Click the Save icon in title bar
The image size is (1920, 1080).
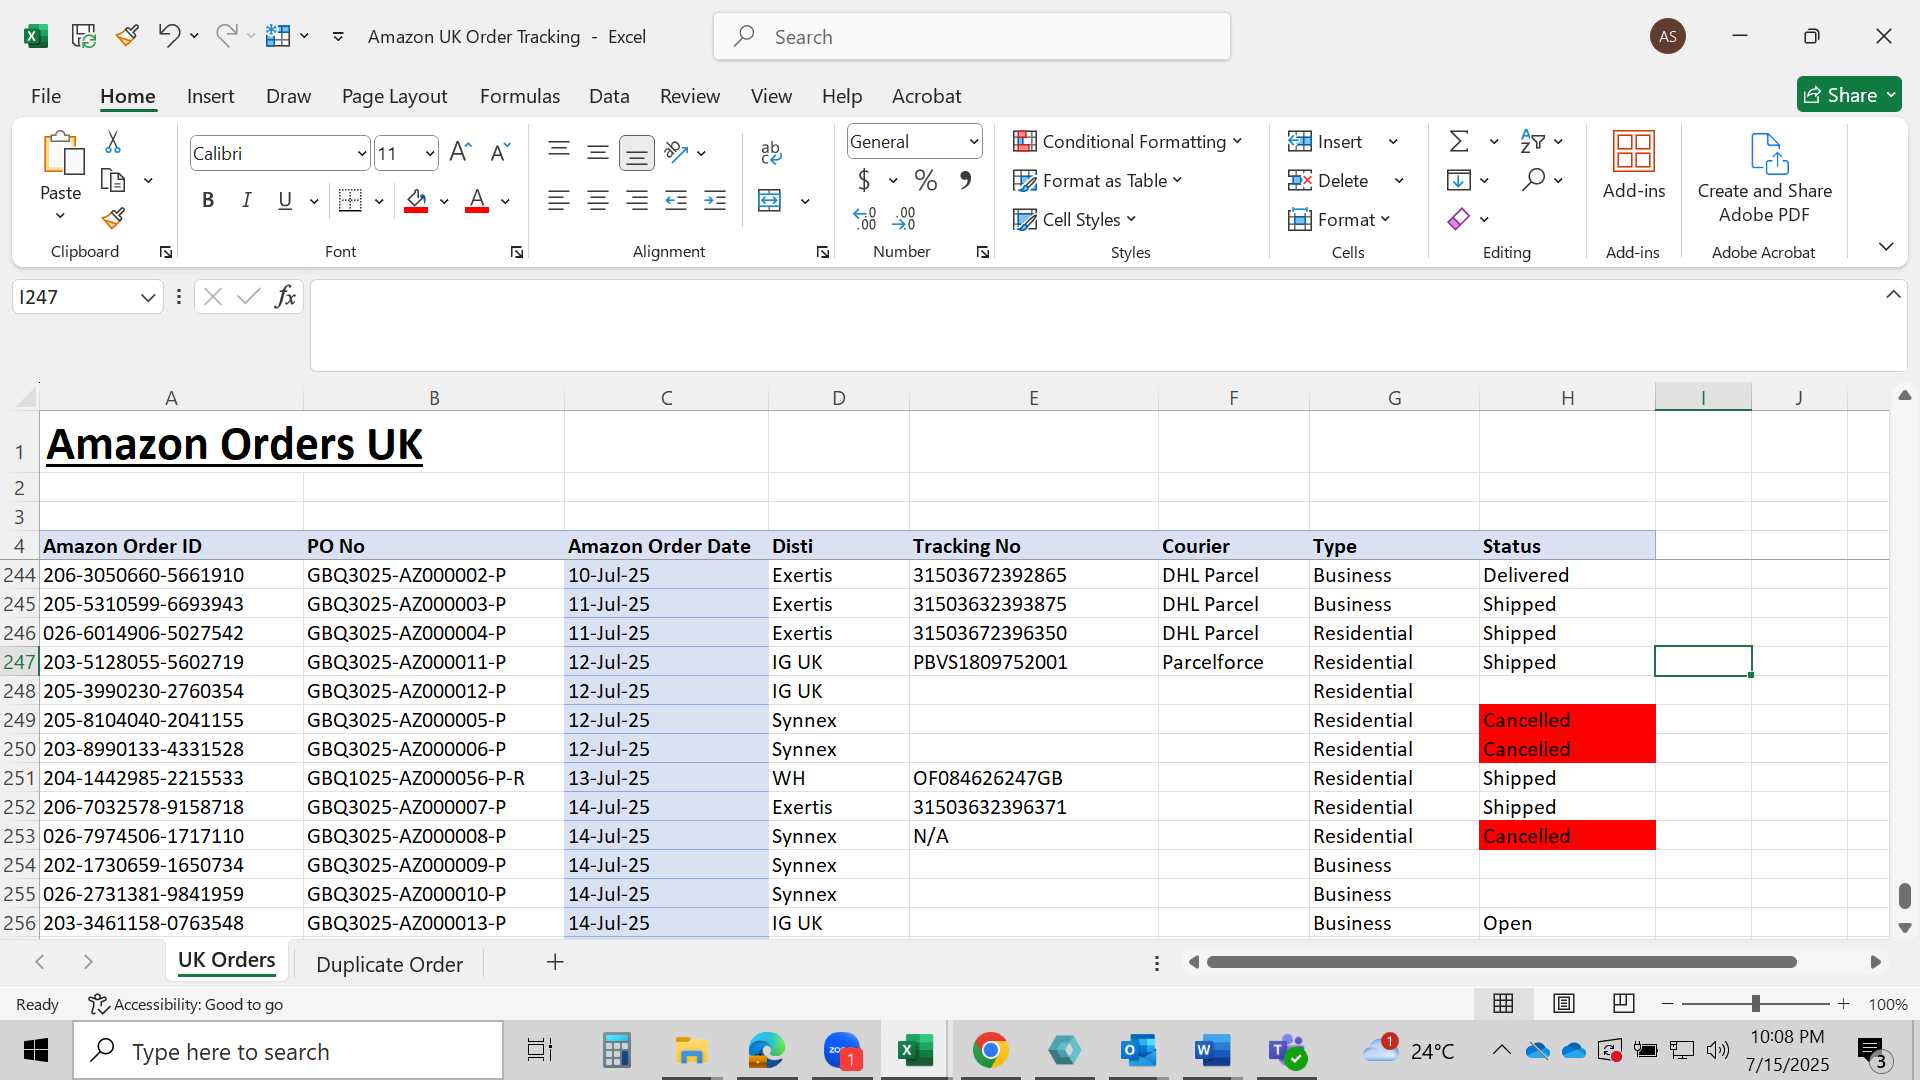point(84,37)
